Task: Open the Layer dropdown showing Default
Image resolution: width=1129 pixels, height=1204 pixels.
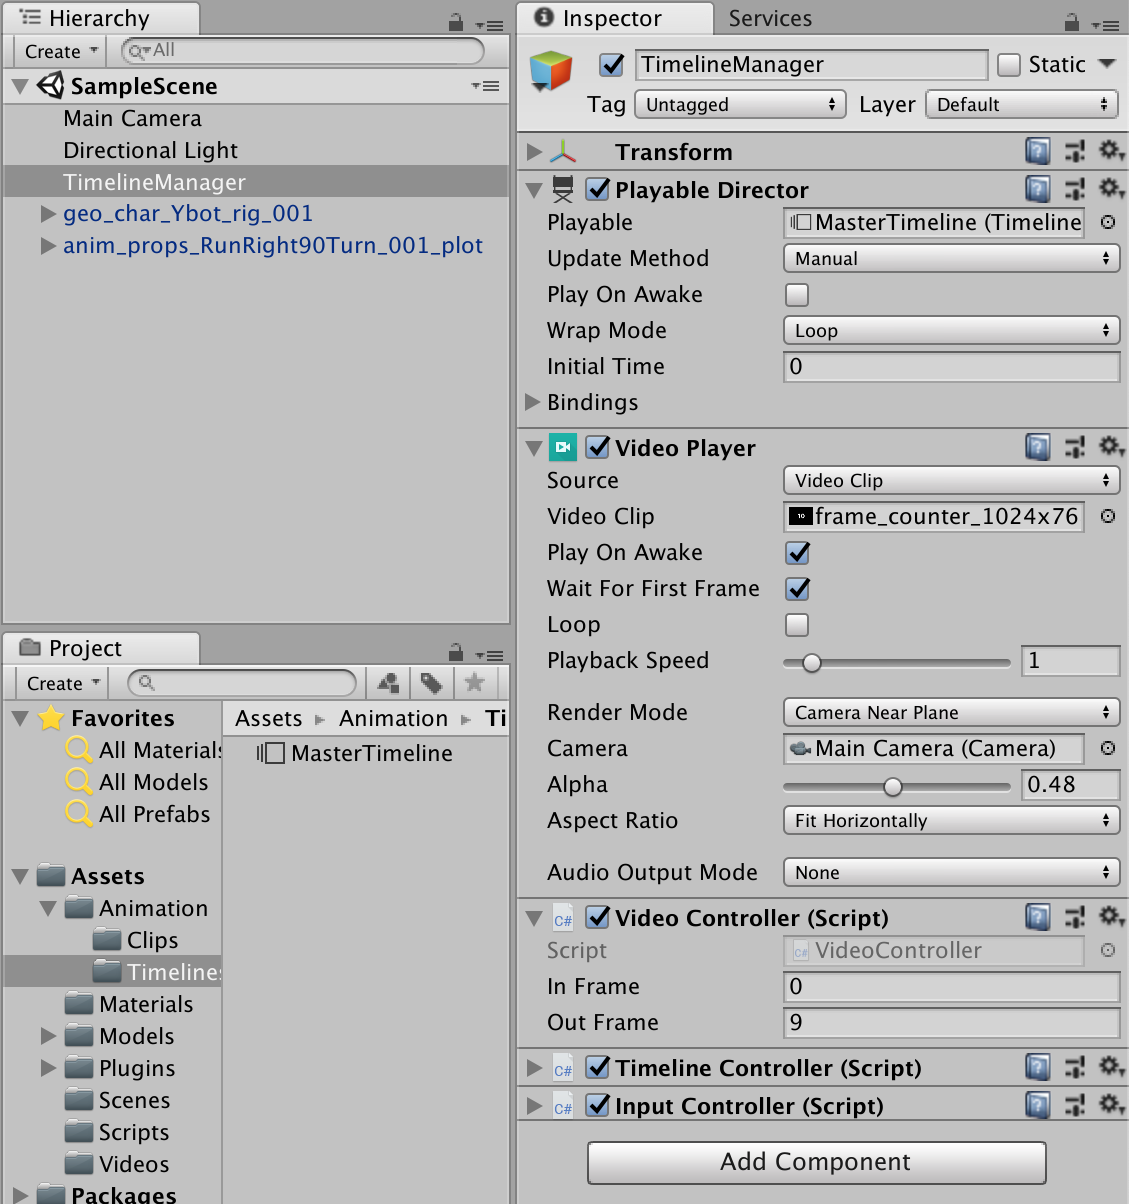Action: [x=1022, y=105]
